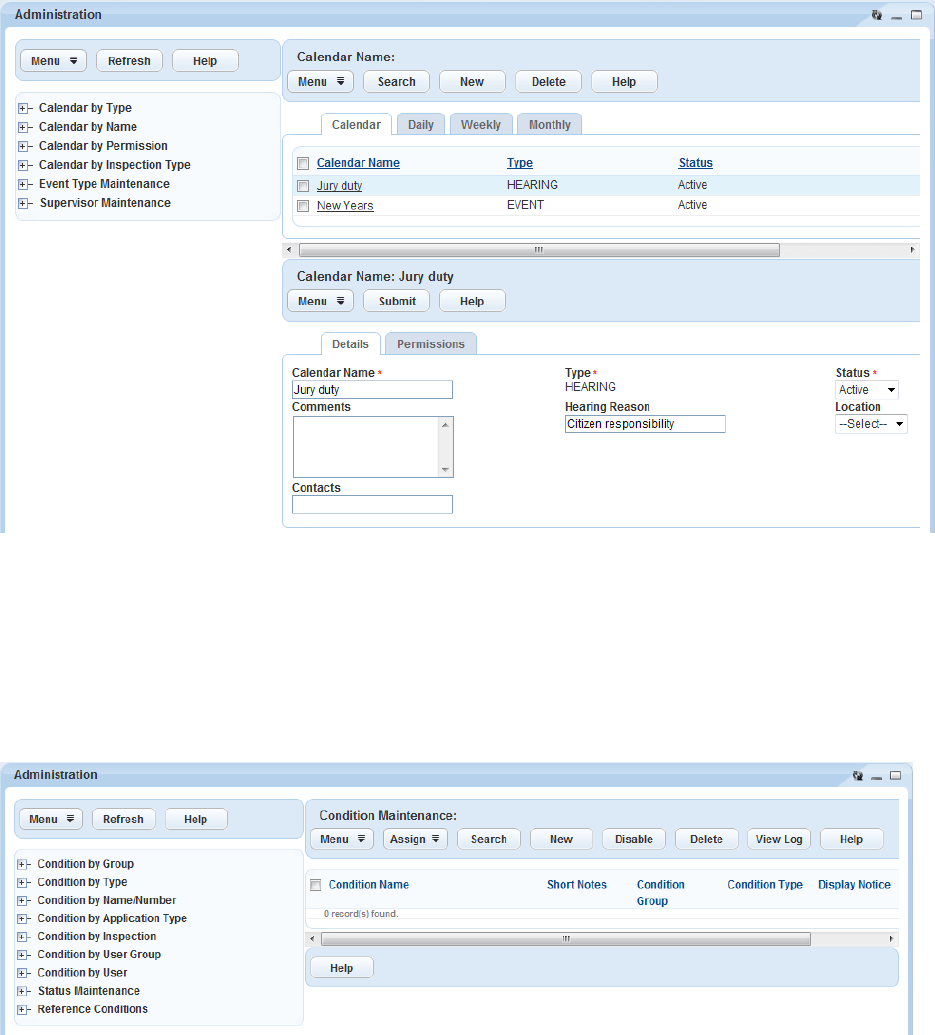Screen dimensions: 935x1035
Task: Click the Comments text area
Action: pos(366,447)
